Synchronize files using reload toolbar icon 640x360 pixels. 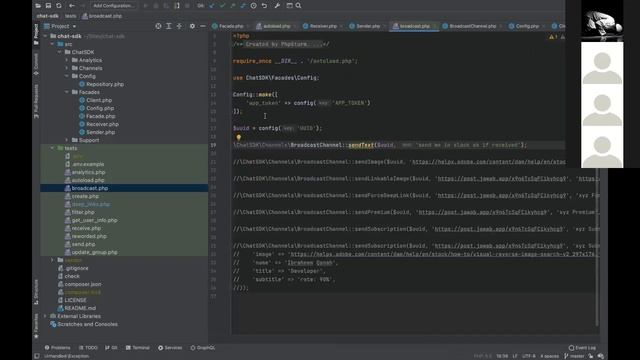[59, 6]
